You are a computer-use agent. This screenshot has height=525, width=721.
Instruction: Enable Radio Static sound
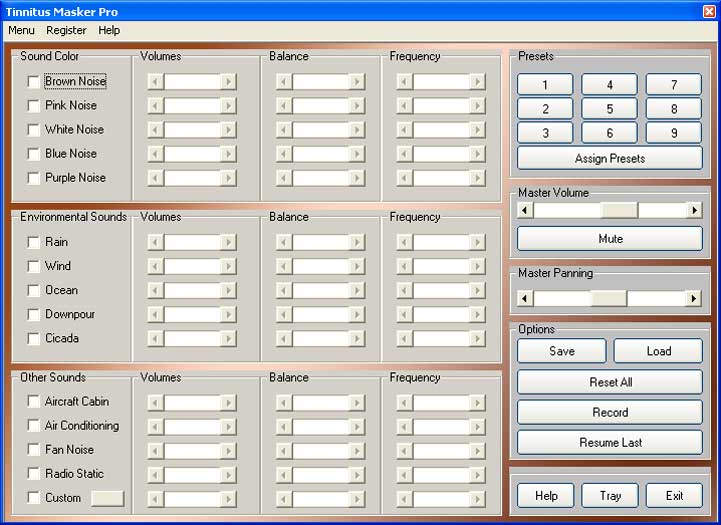pyautogui.click(x=34, y=474)
